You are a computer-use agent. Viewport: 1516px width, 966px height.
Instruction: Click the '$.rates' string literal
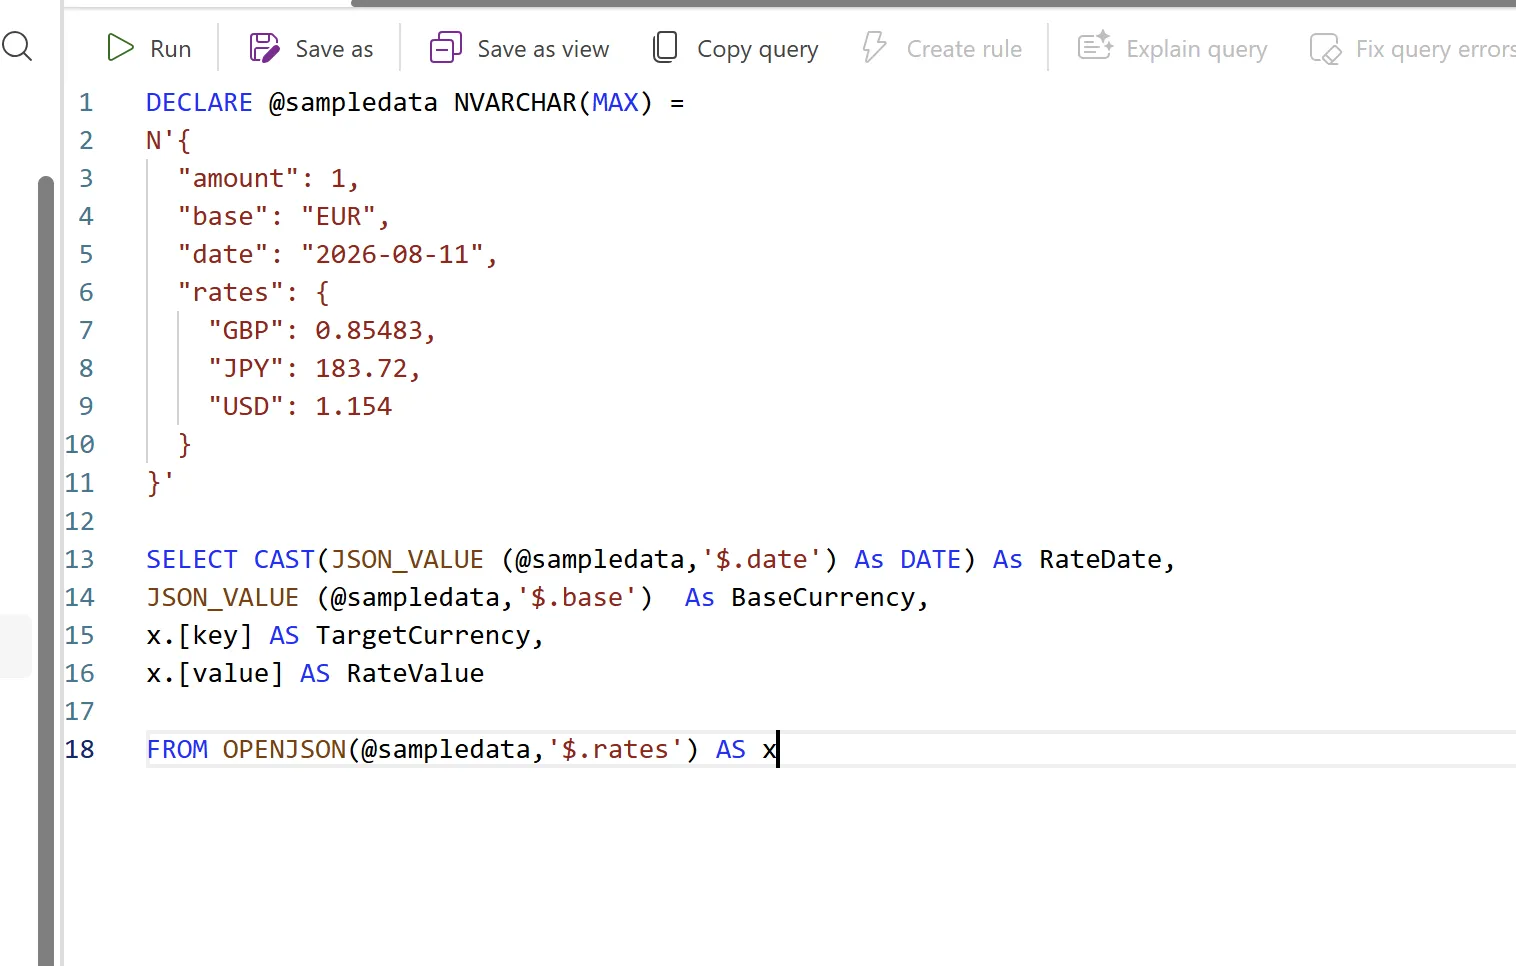pos(615,750)
